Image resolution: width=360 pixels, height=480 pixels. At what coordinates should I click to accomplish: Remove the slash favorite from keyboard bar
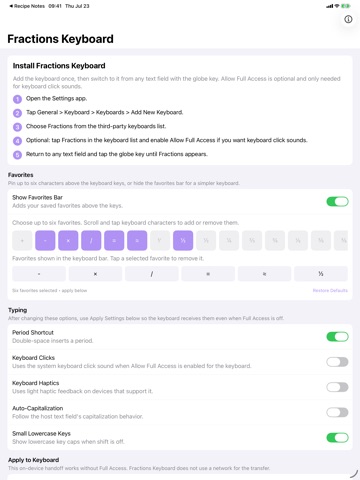pyautogui.click(x=152, y=274)
